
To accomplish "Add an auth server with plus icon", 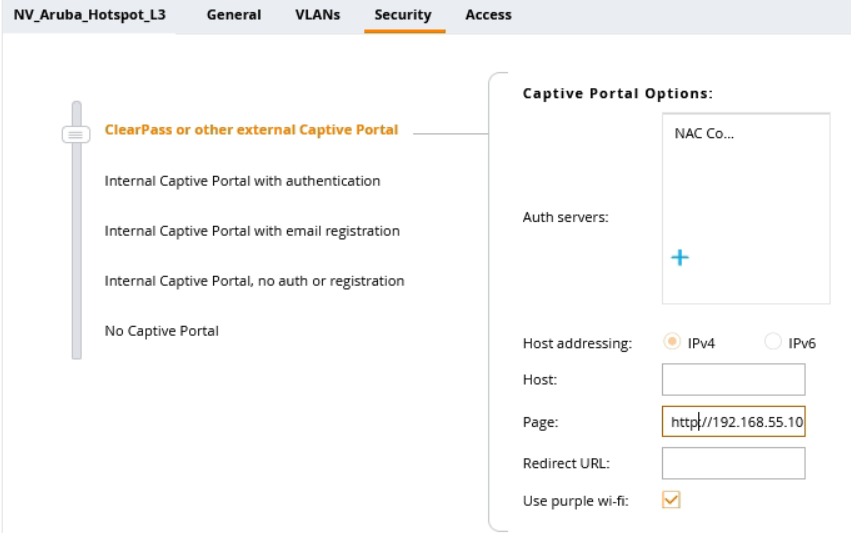I will [x=680, y=257].
